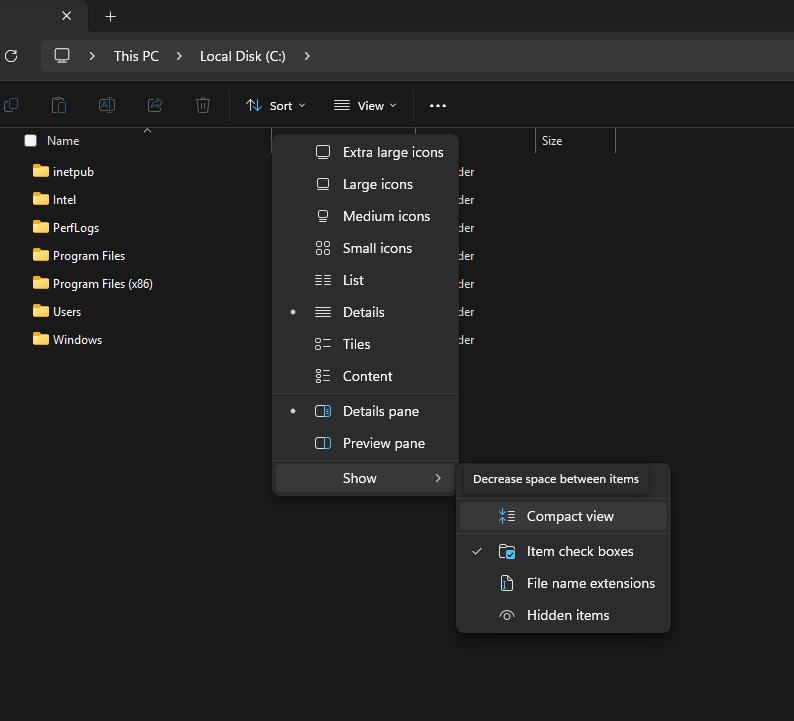Image resolution: width=794 pixels, height=721 pixels.
Task: Choose Medium icons view
Action: pyautogui.click(x=366, y=216)
